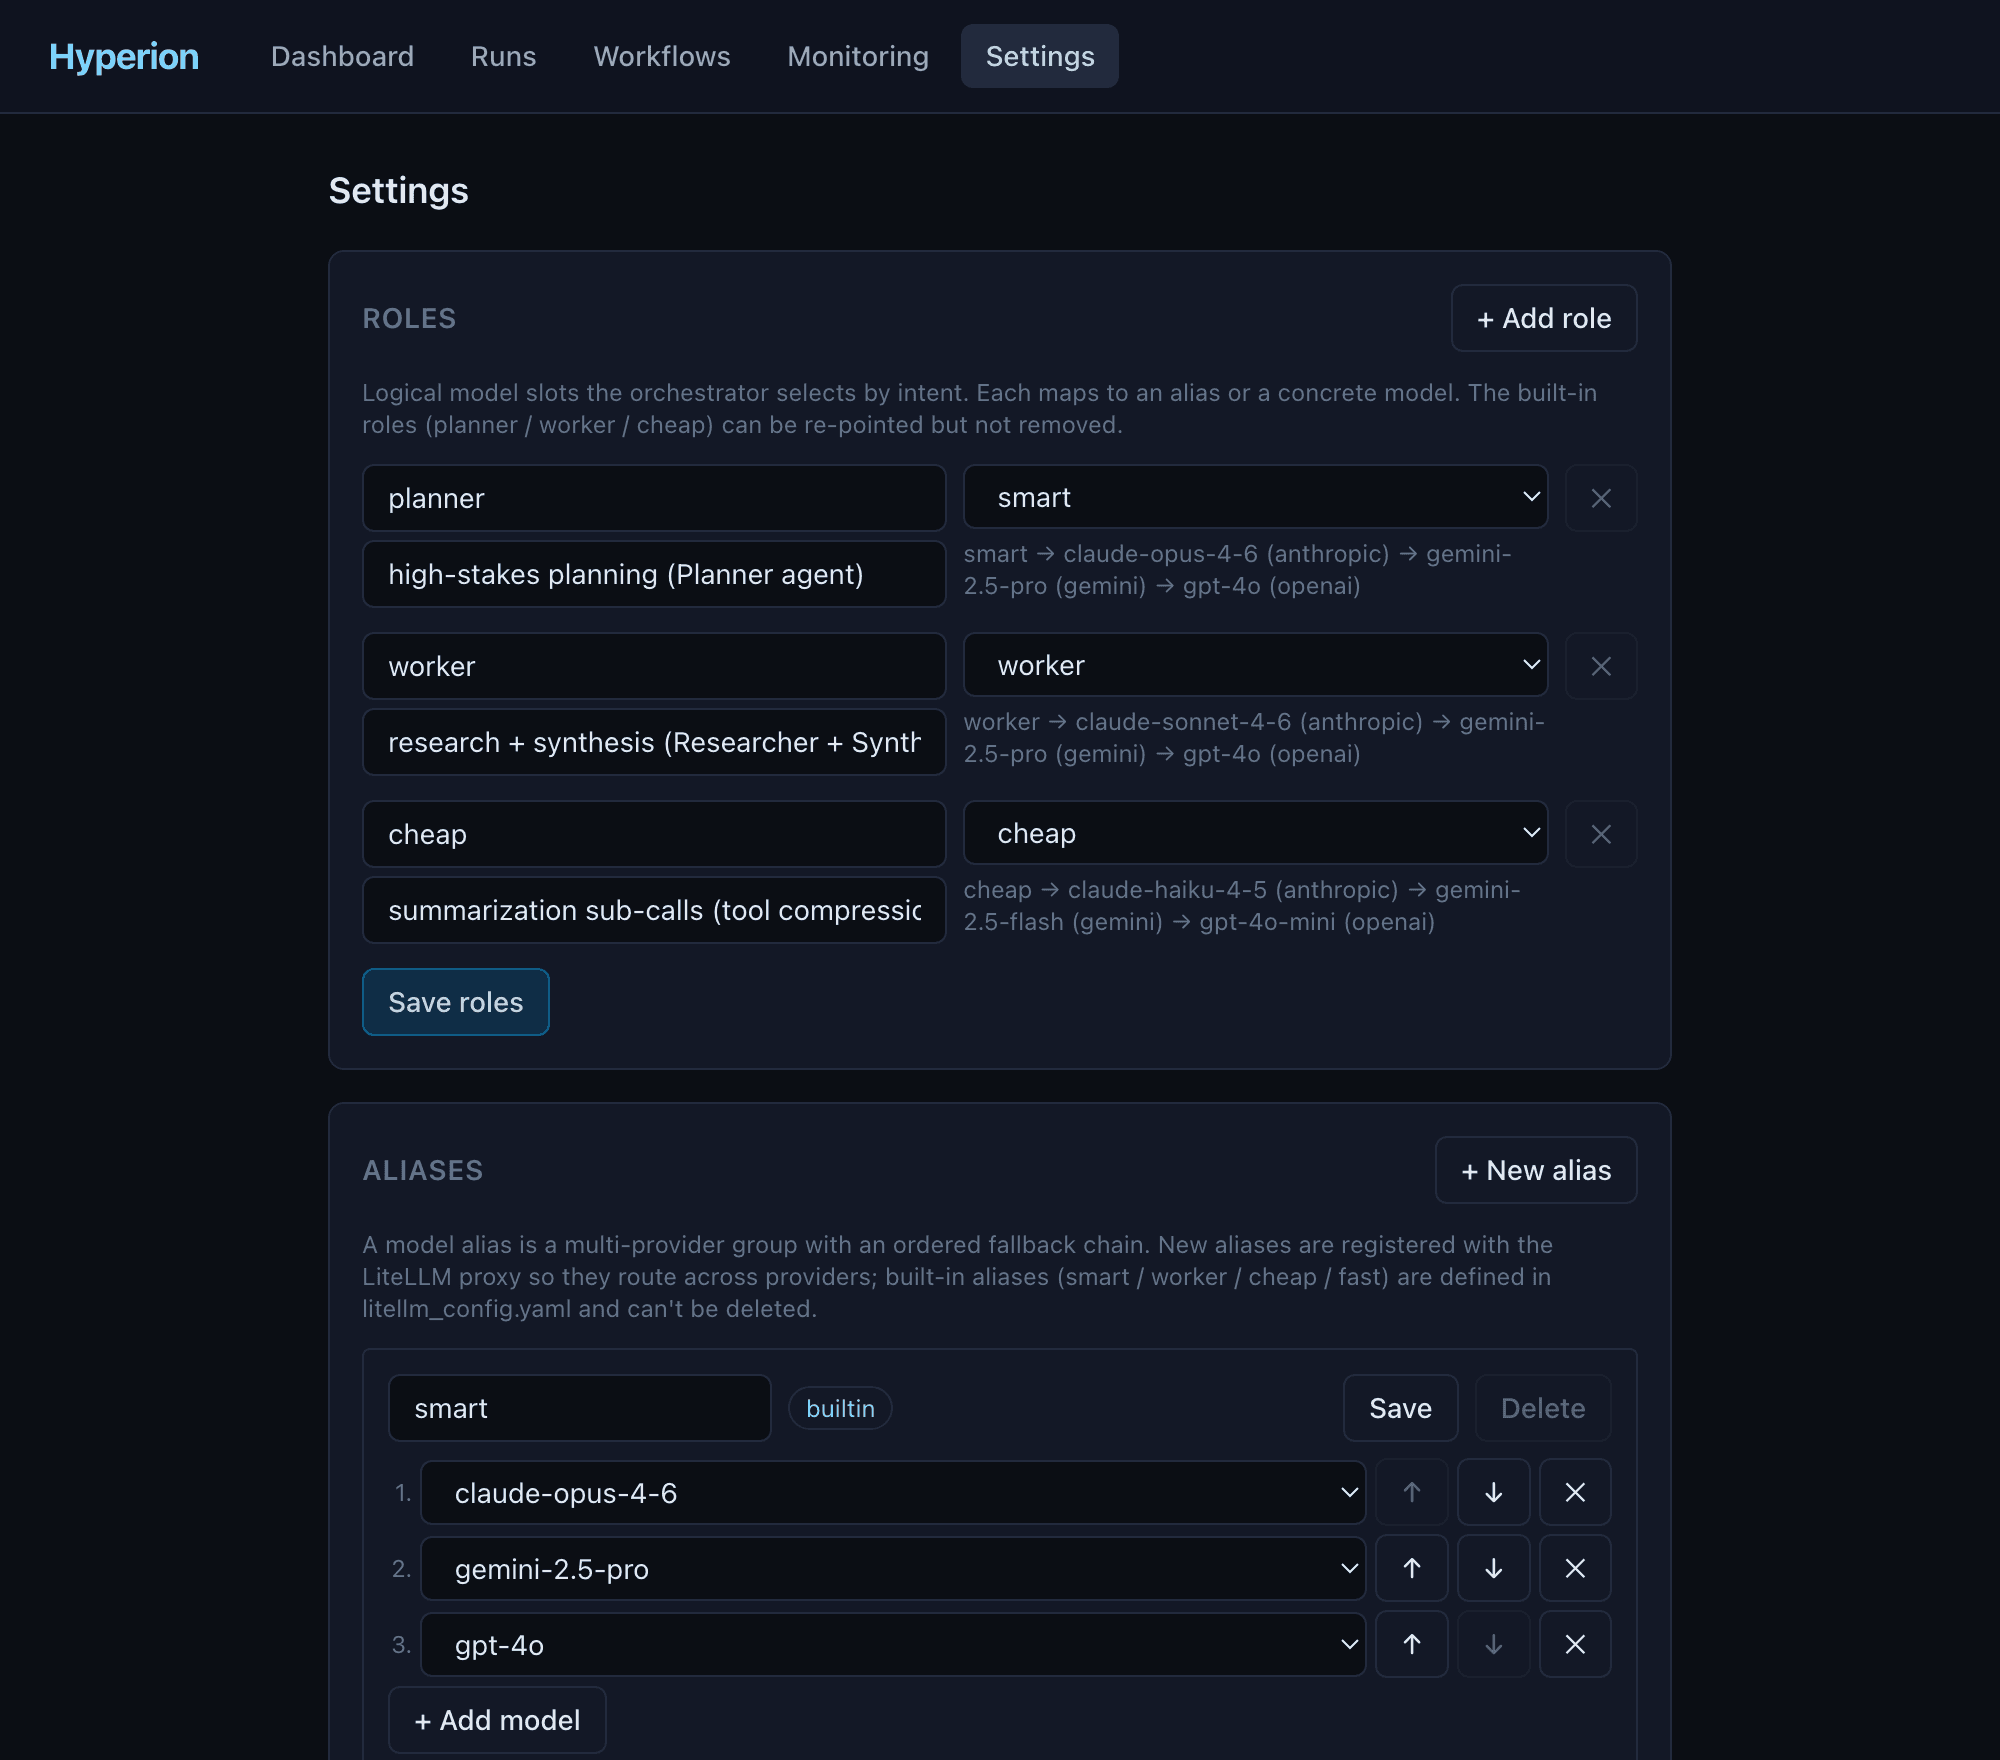Click the + Add role button
This screenshot has height=1760, width=2000.
[x=1544, y=318]
